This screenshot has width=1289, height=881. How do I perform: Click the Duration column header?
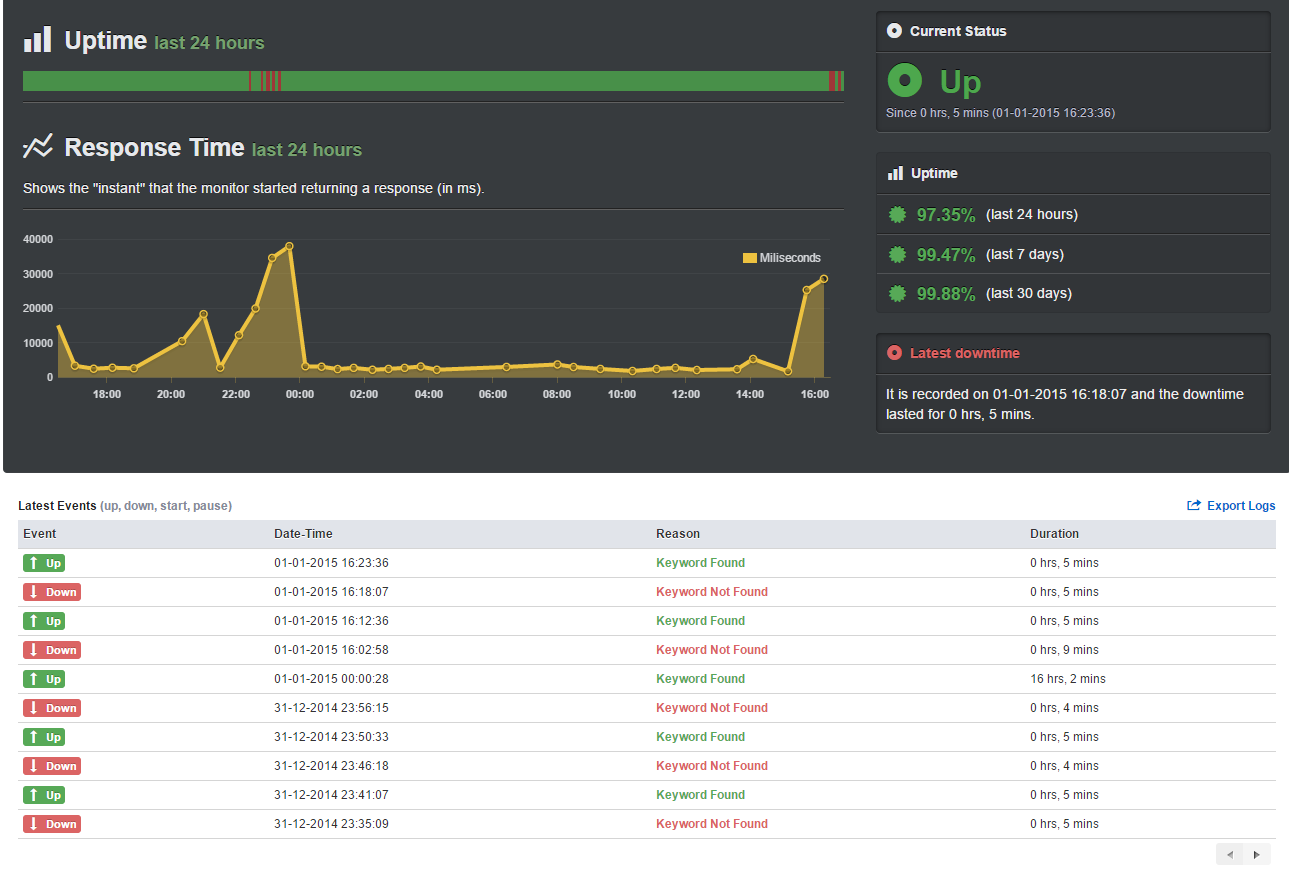(x=1054, y=534)
